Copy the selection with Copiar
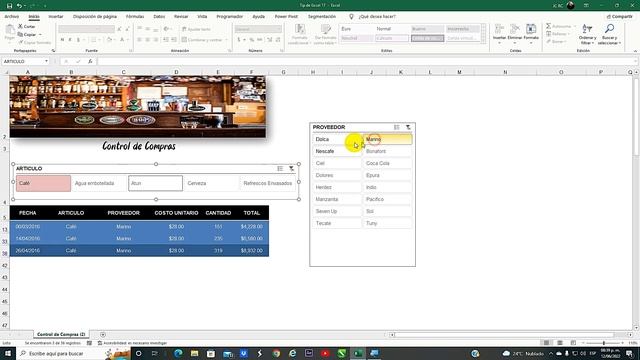The width and height of the screenshot is (640, 360). coord(27,35)
